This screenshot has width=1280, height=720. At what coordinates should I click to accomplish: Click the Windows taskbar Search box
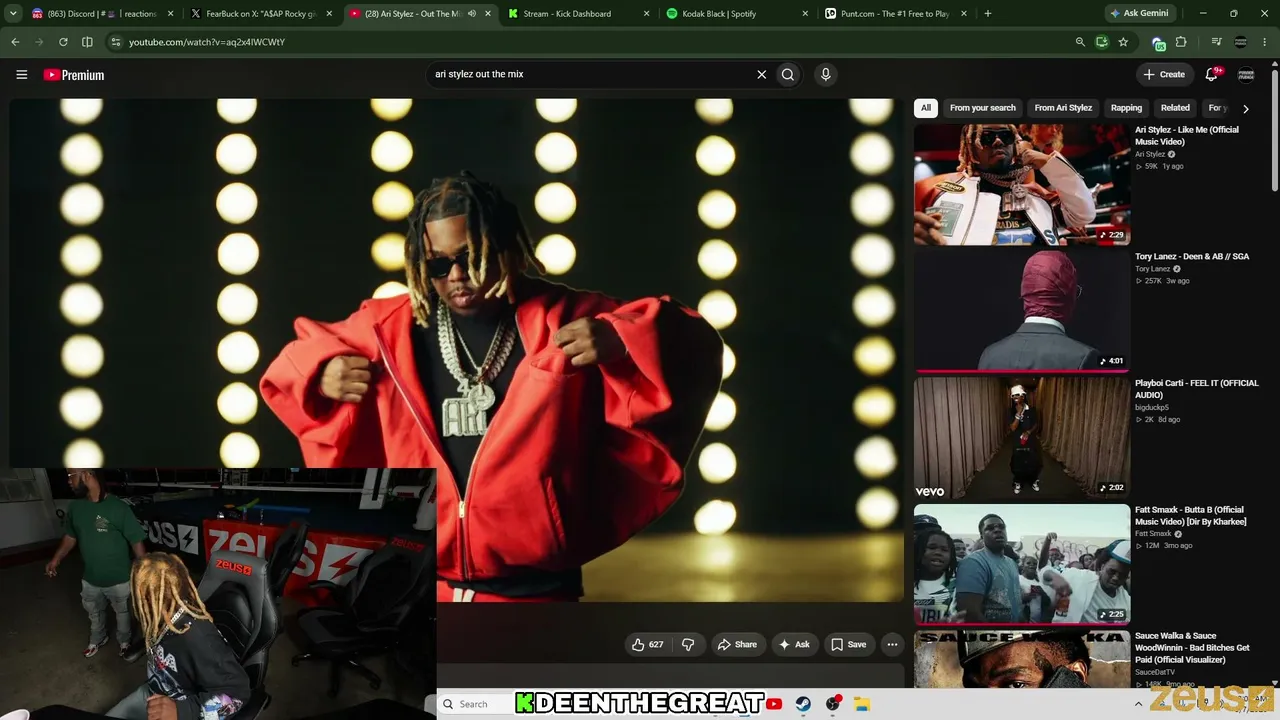[x=476, y=704]
